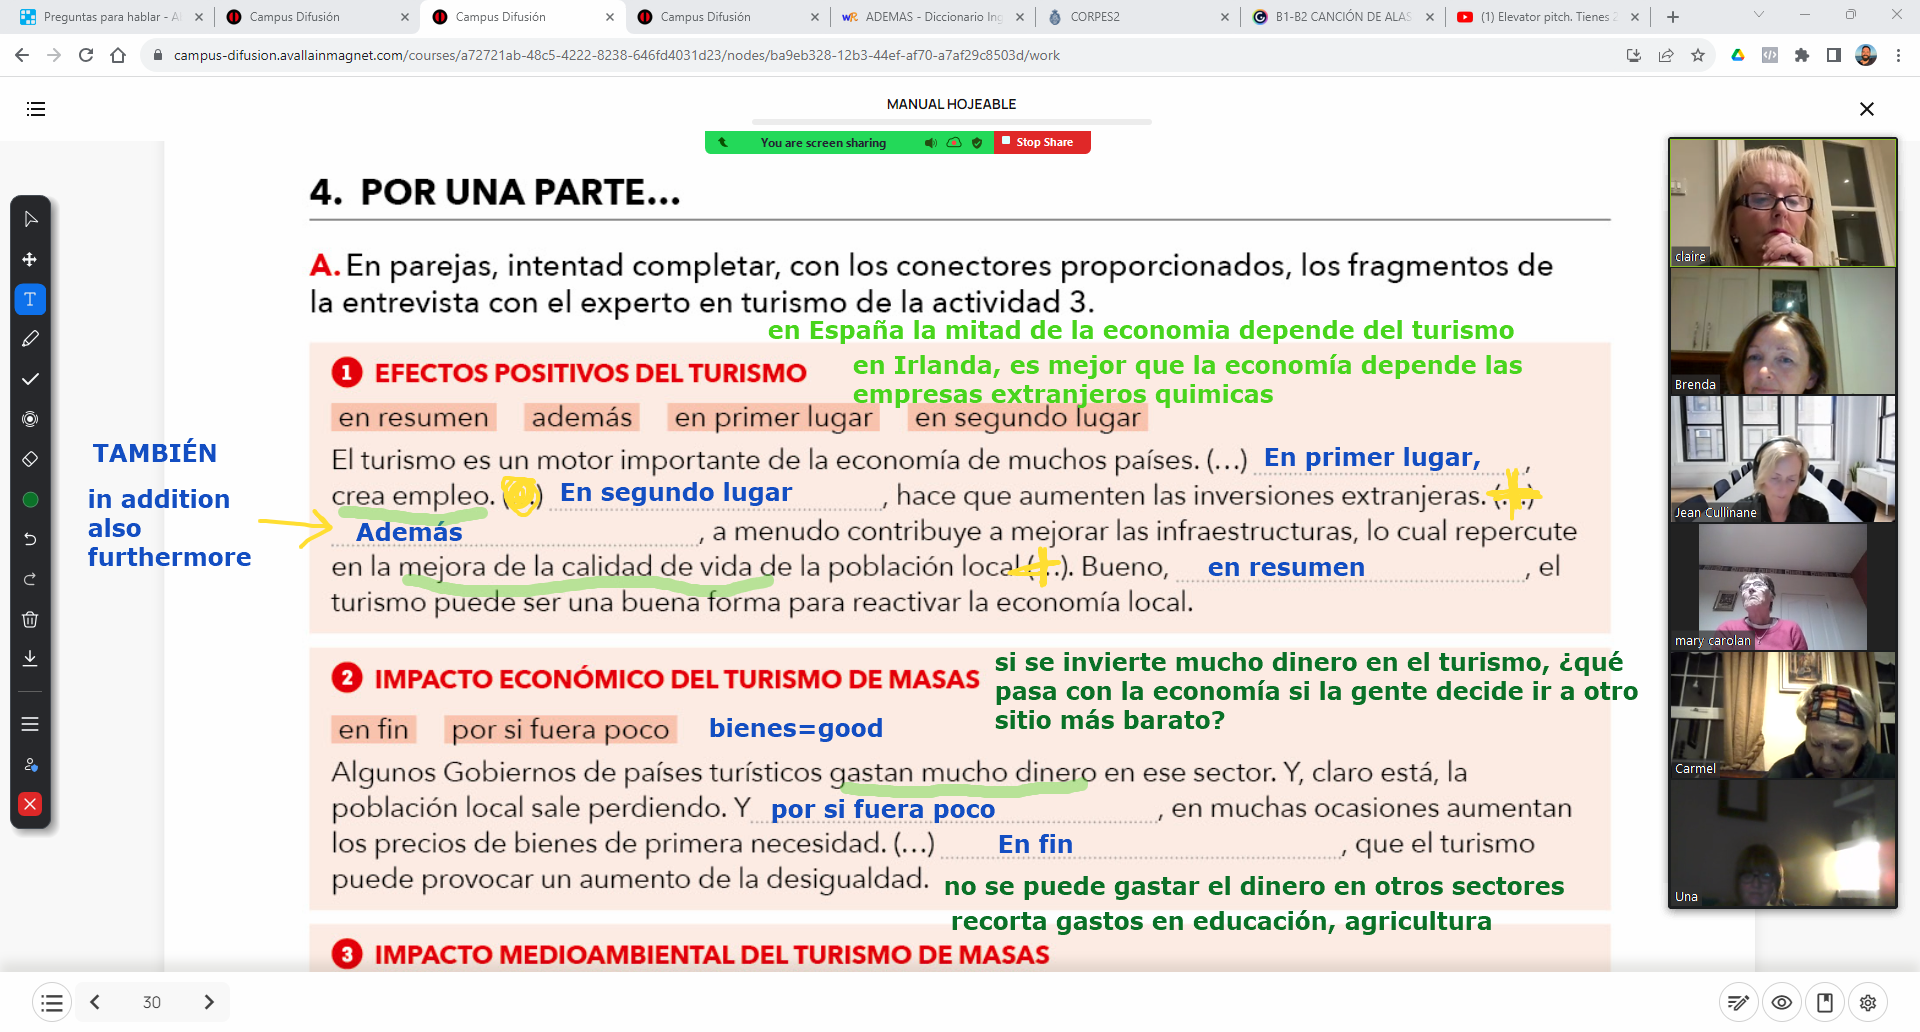Open the annotation toolbar hamburger menu
This screenshot has height=1032, width=1920.
tap(30, 724)
